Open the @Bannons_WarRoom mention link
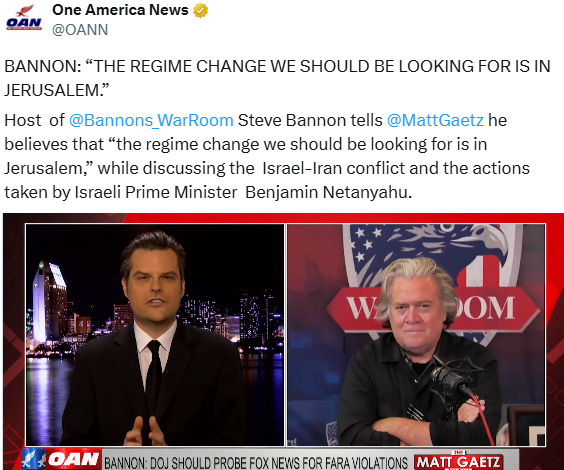This screenshot has width=564, height=470. [151, 120]
